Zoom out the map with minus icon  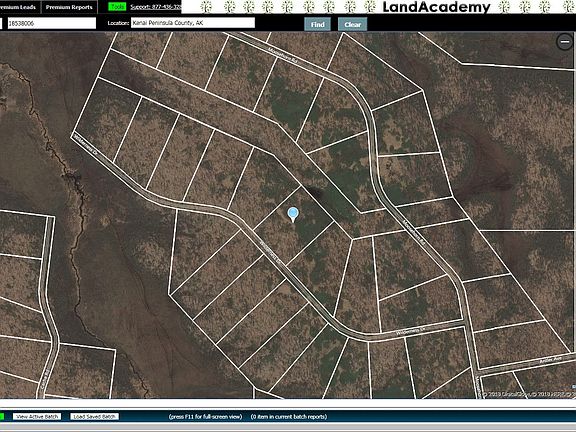coord(565,42)
